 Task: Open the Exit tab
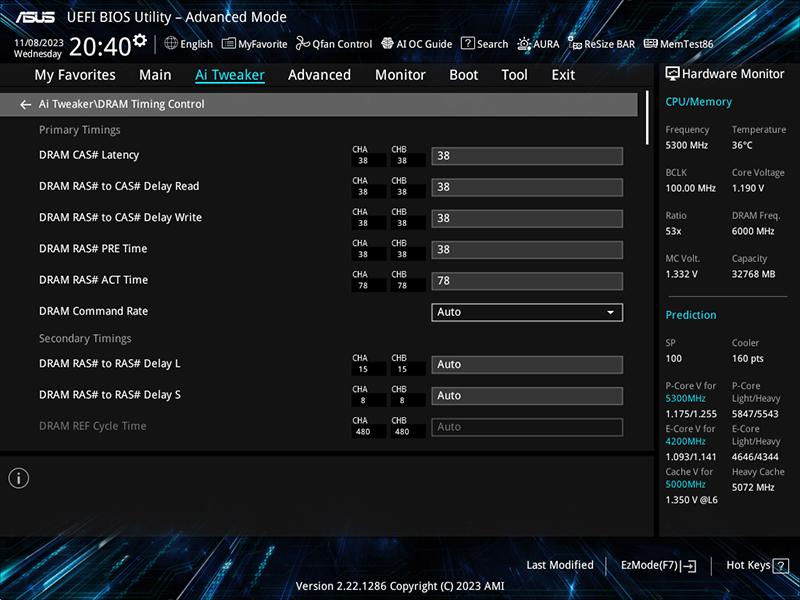point(563,75)
